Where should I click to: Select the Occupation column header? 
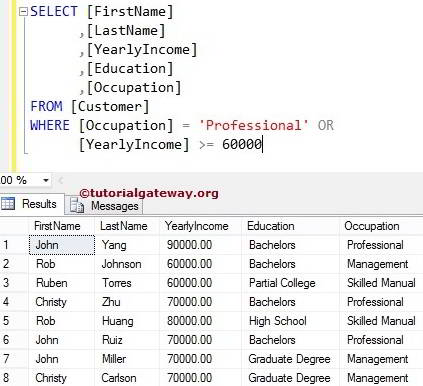(381, 226)
